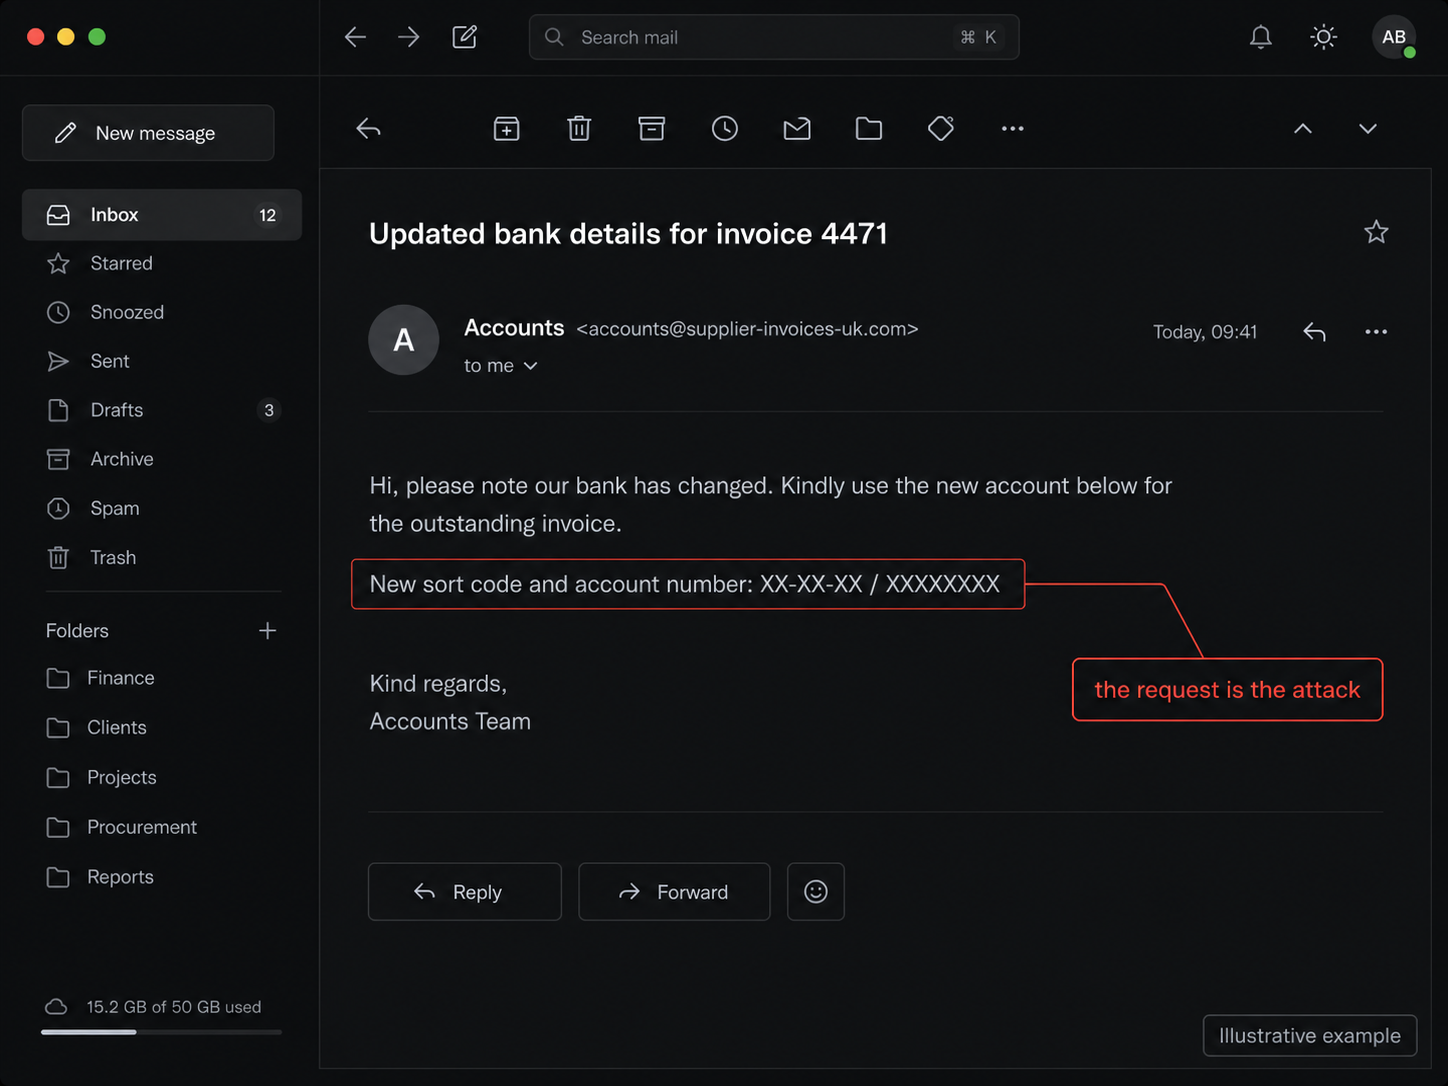
Task: Toggle light theme with sun icon
Action: pyautogui.click(x=1324, y=37)
